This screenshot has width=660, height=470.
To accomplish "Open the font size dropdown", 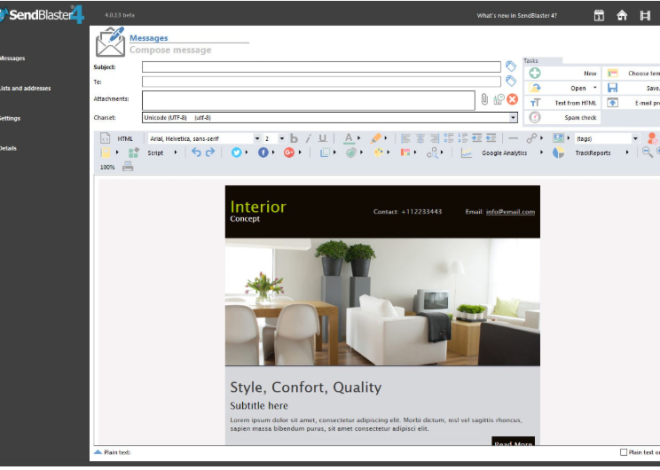I will click(x=282, y=138).
